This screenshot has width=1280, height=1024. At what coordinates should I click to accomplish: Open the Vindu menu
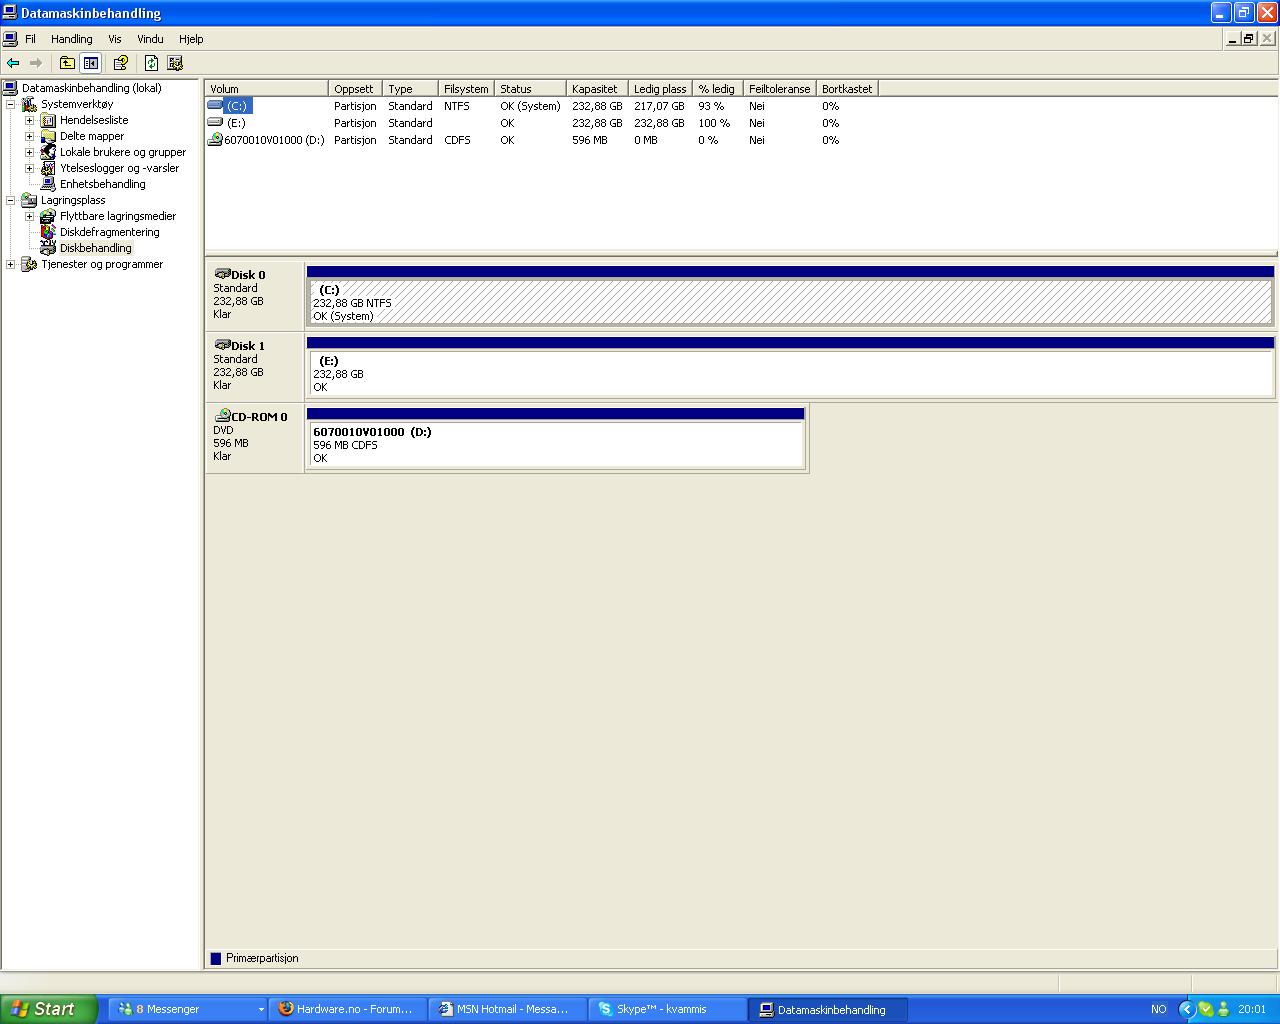point(150,39)
